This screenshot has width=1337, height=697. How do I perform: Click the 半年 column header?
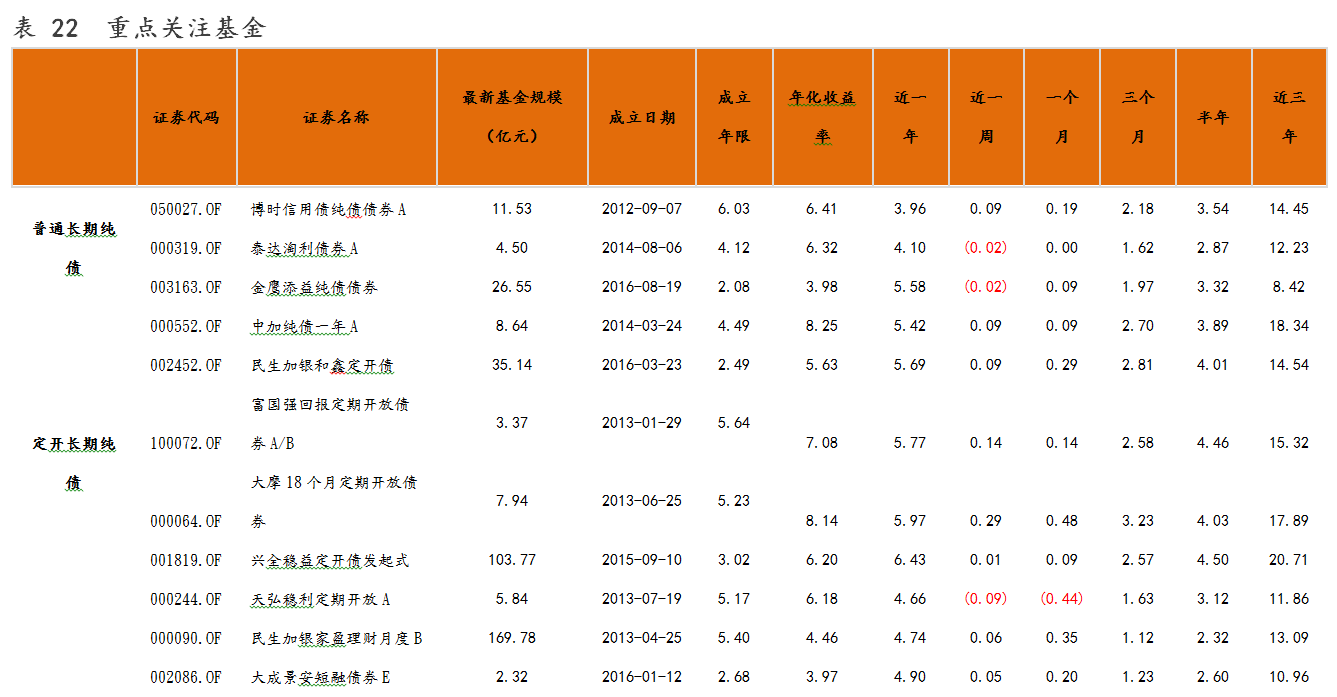(1213, 117)
